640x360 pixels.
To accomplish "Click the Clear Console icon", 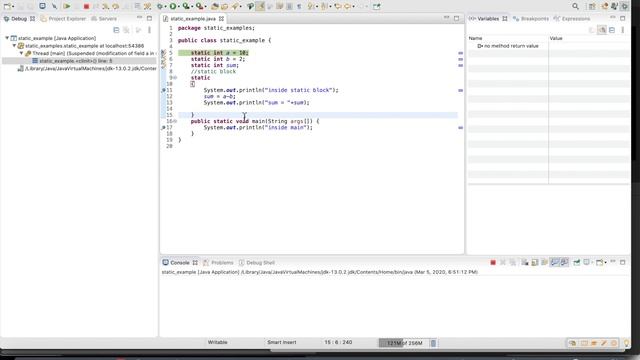I will (524, 262).
